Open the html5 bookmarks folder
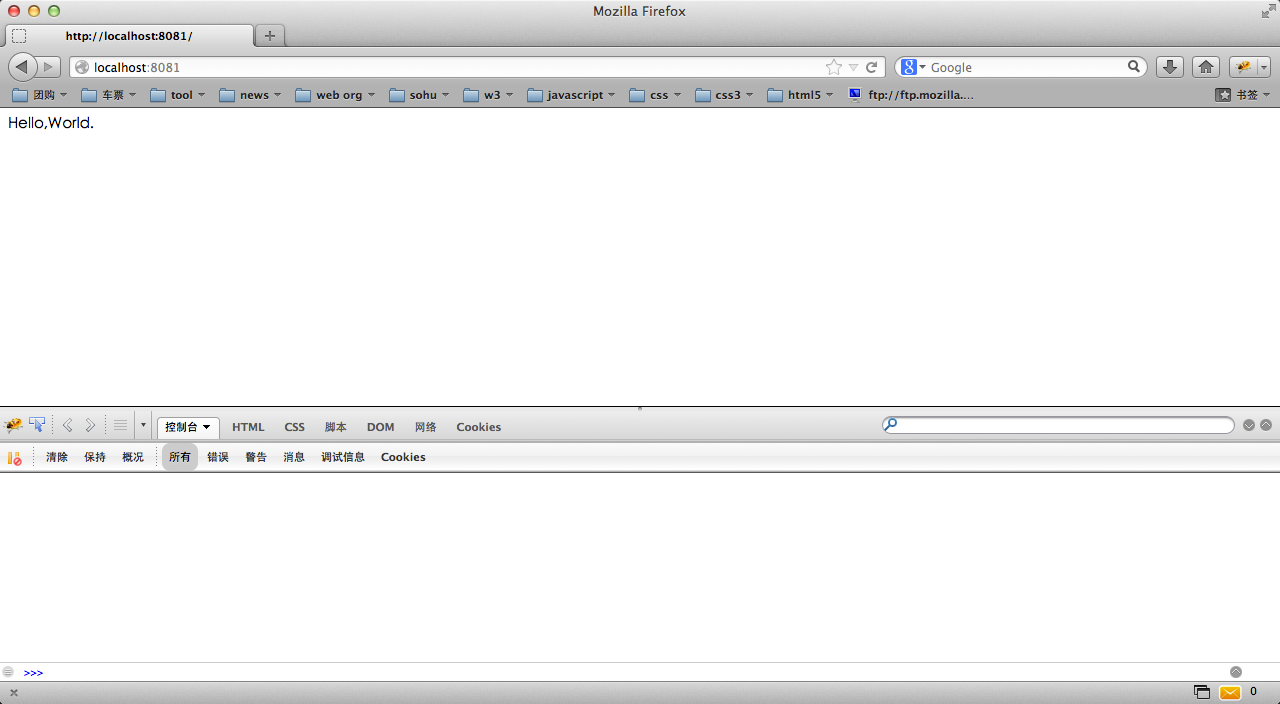The width and height of the screenshot is (1280, 704). (x=801, y=95)
